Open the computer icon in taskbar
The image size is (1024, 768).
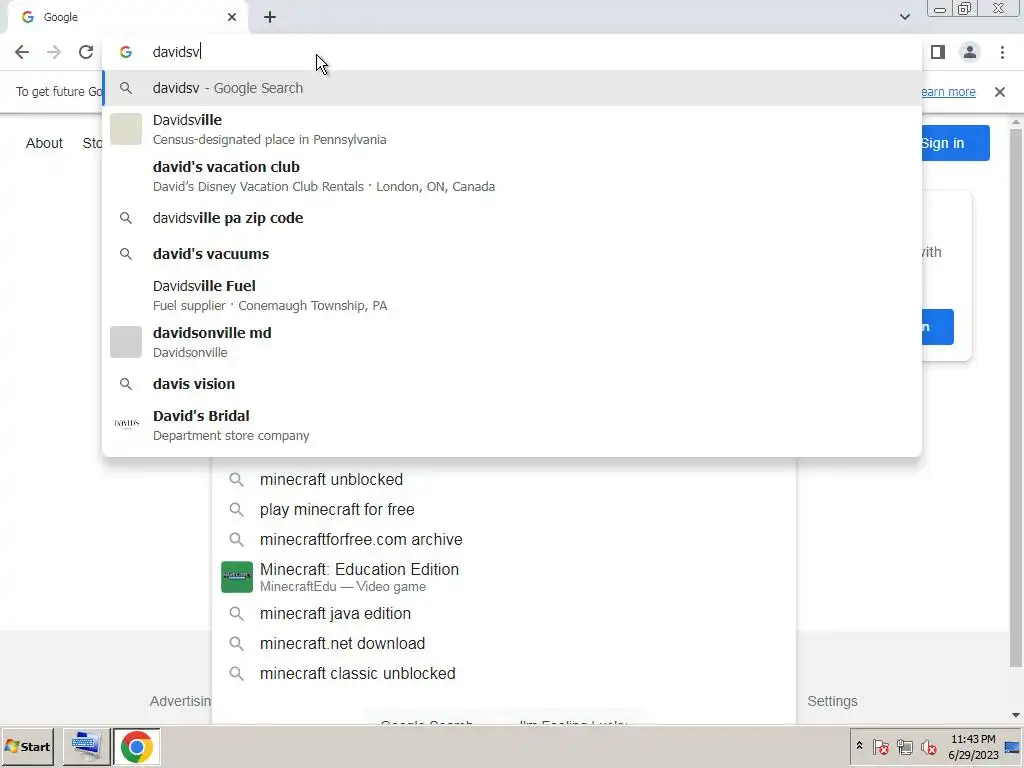point(86,746)
